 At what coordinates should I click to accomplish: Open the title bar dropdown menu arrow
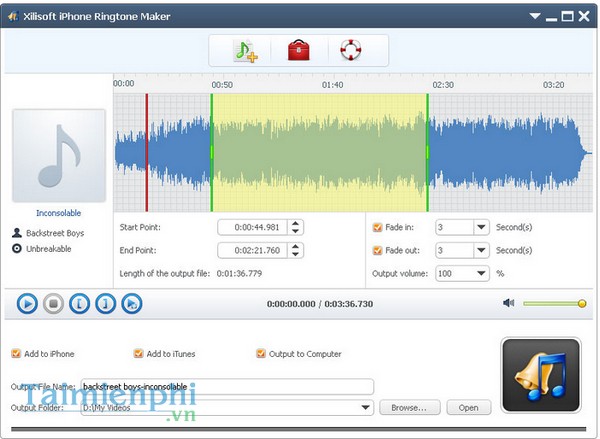[x=535, y=16]
